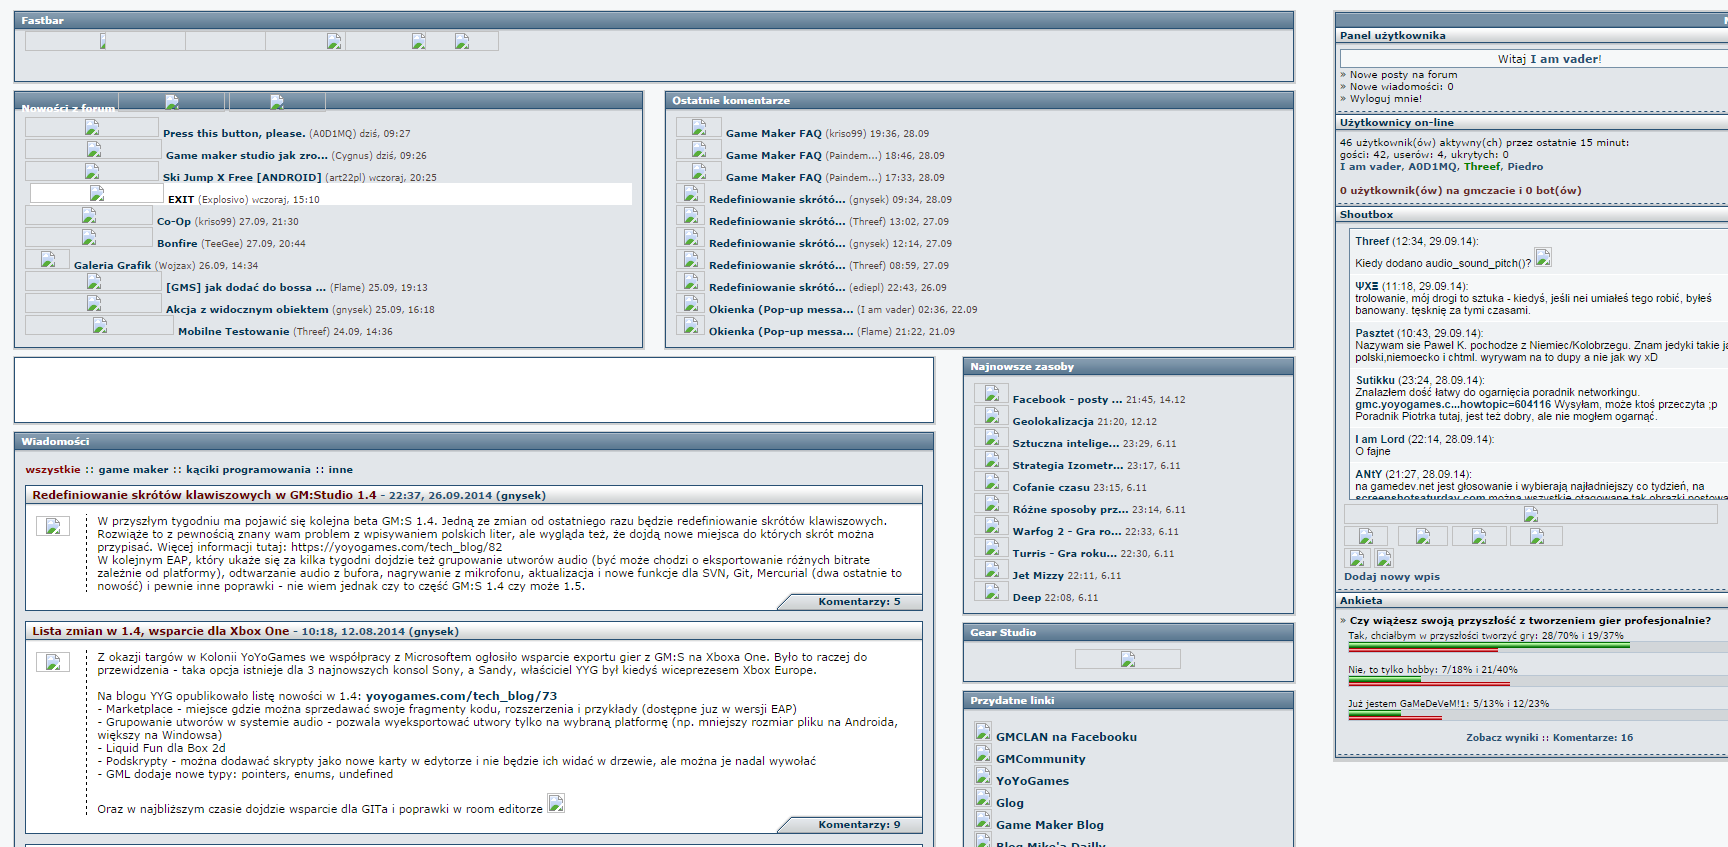
Task: Click the icon beside "Galeria Grafik"
Action: point(47,259)
